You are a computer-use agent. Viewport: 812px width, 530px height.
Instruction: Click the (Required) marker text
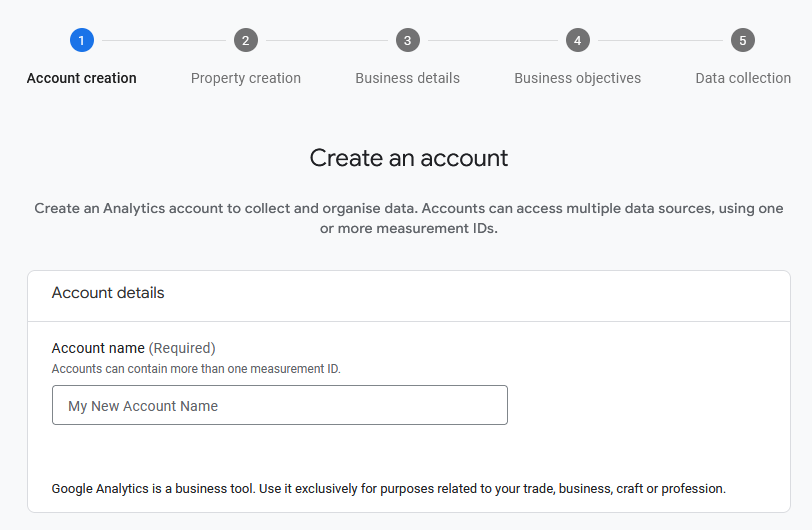182,348
